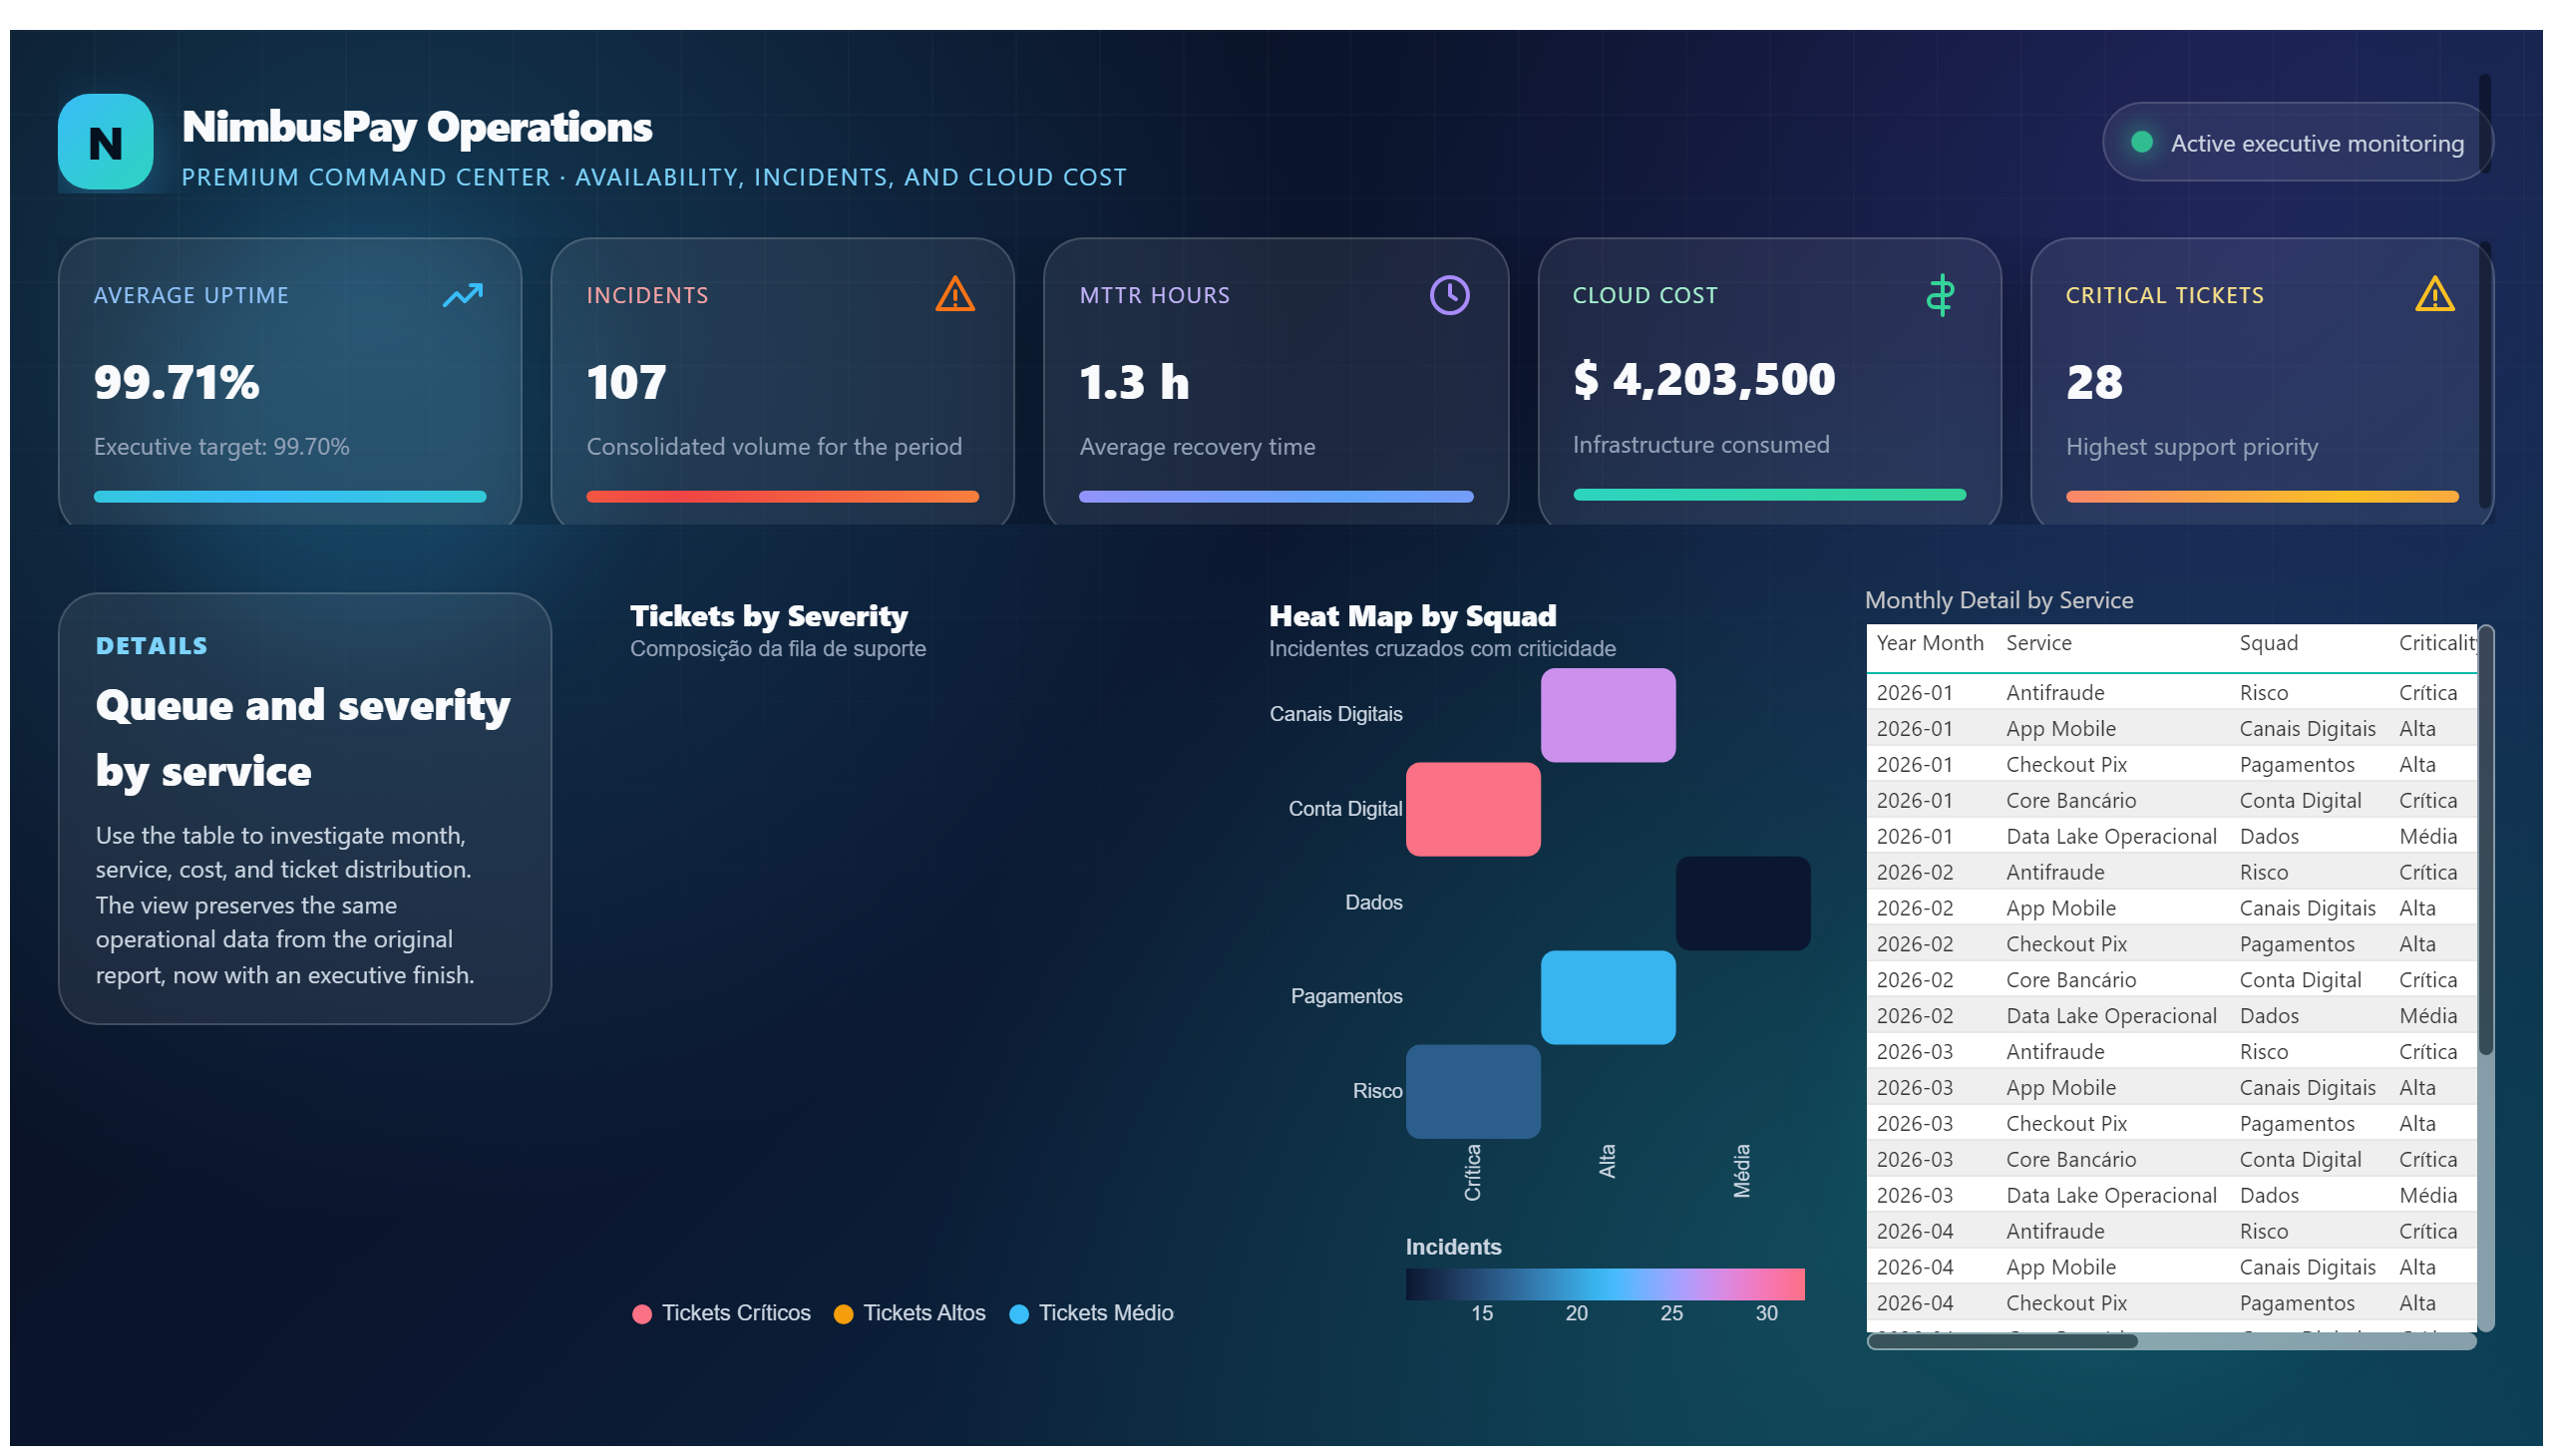Screen dimensions: 2553x1456
Task: Click the Incidents heat map color scale
Action: (1605, 1284)
